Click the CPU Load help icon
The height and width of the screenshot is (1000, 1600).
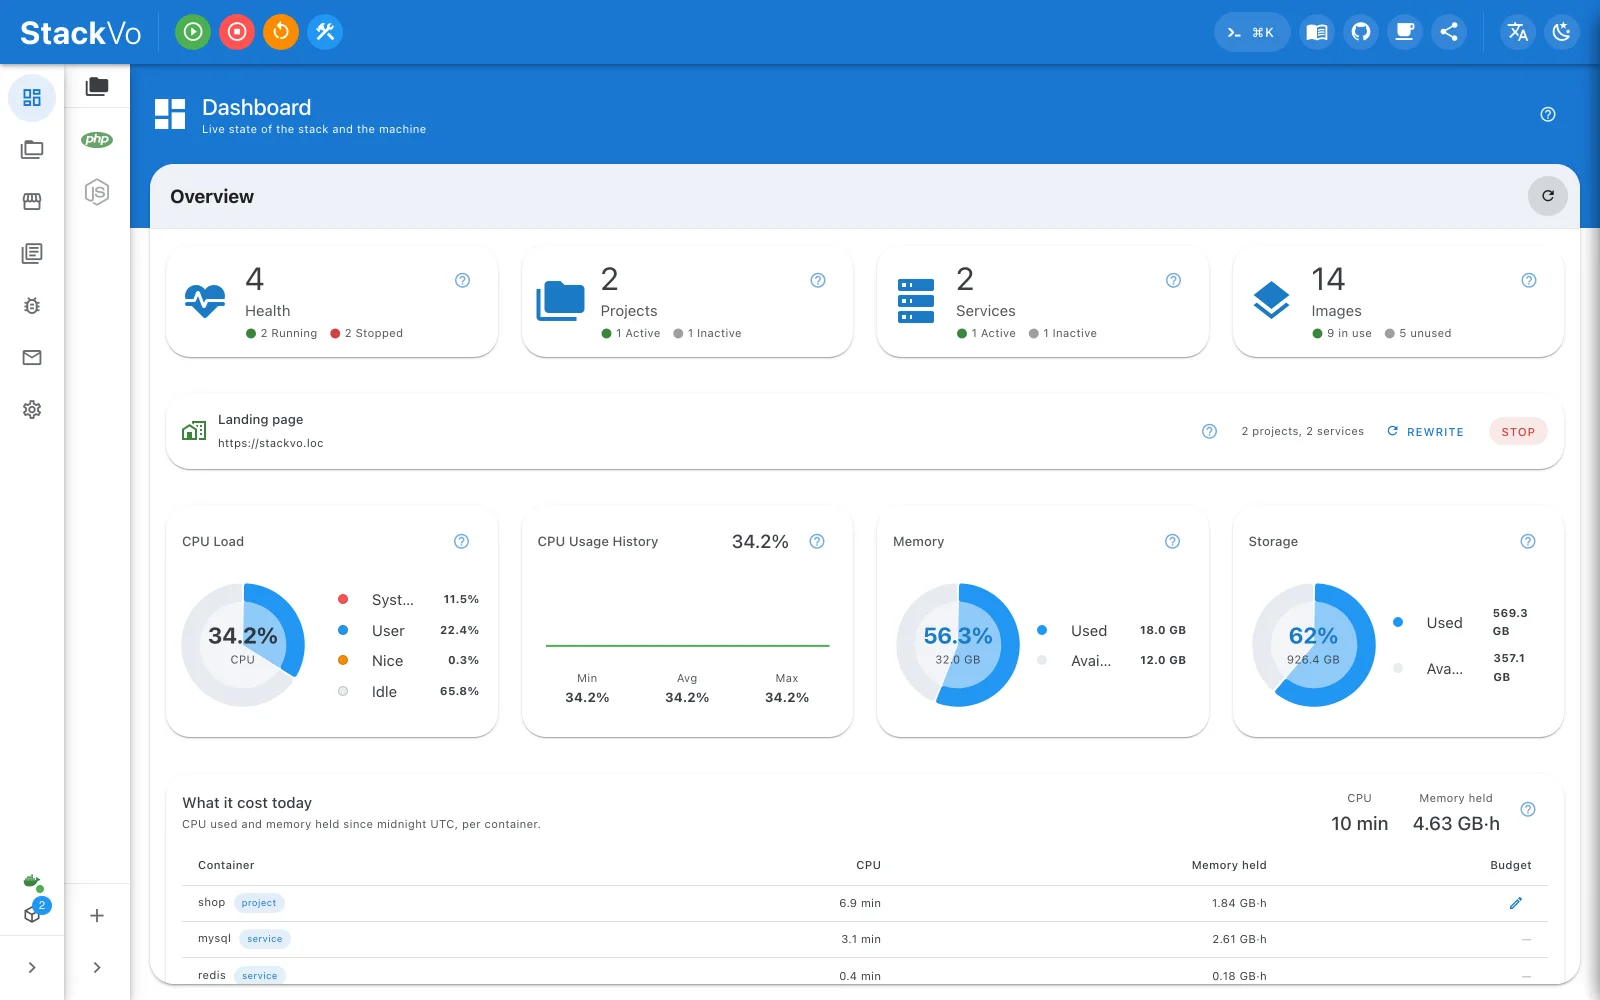(462, 541)
